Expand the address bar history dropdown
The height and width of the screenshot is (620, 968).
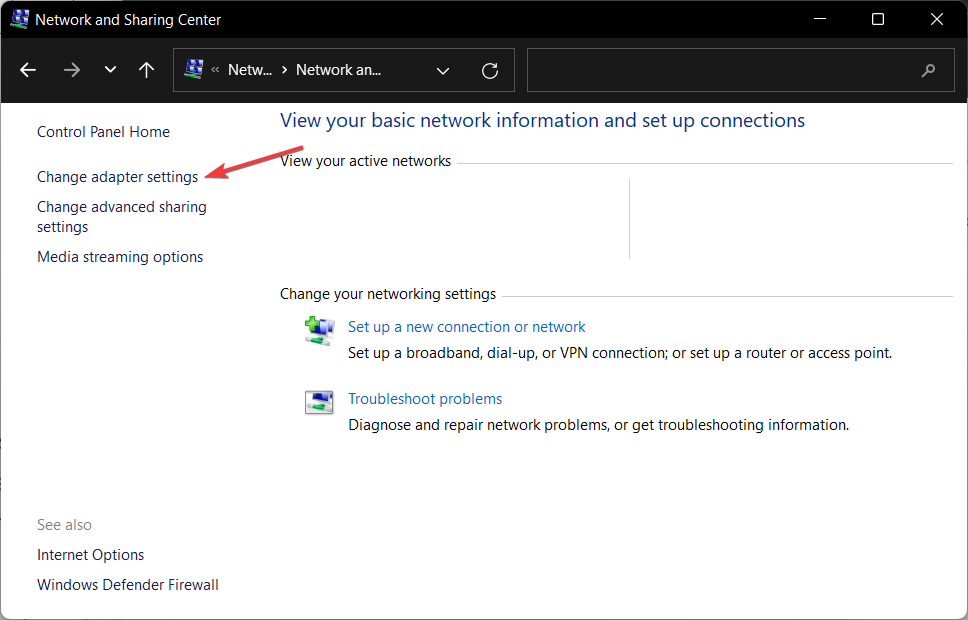tap(443, 71)
